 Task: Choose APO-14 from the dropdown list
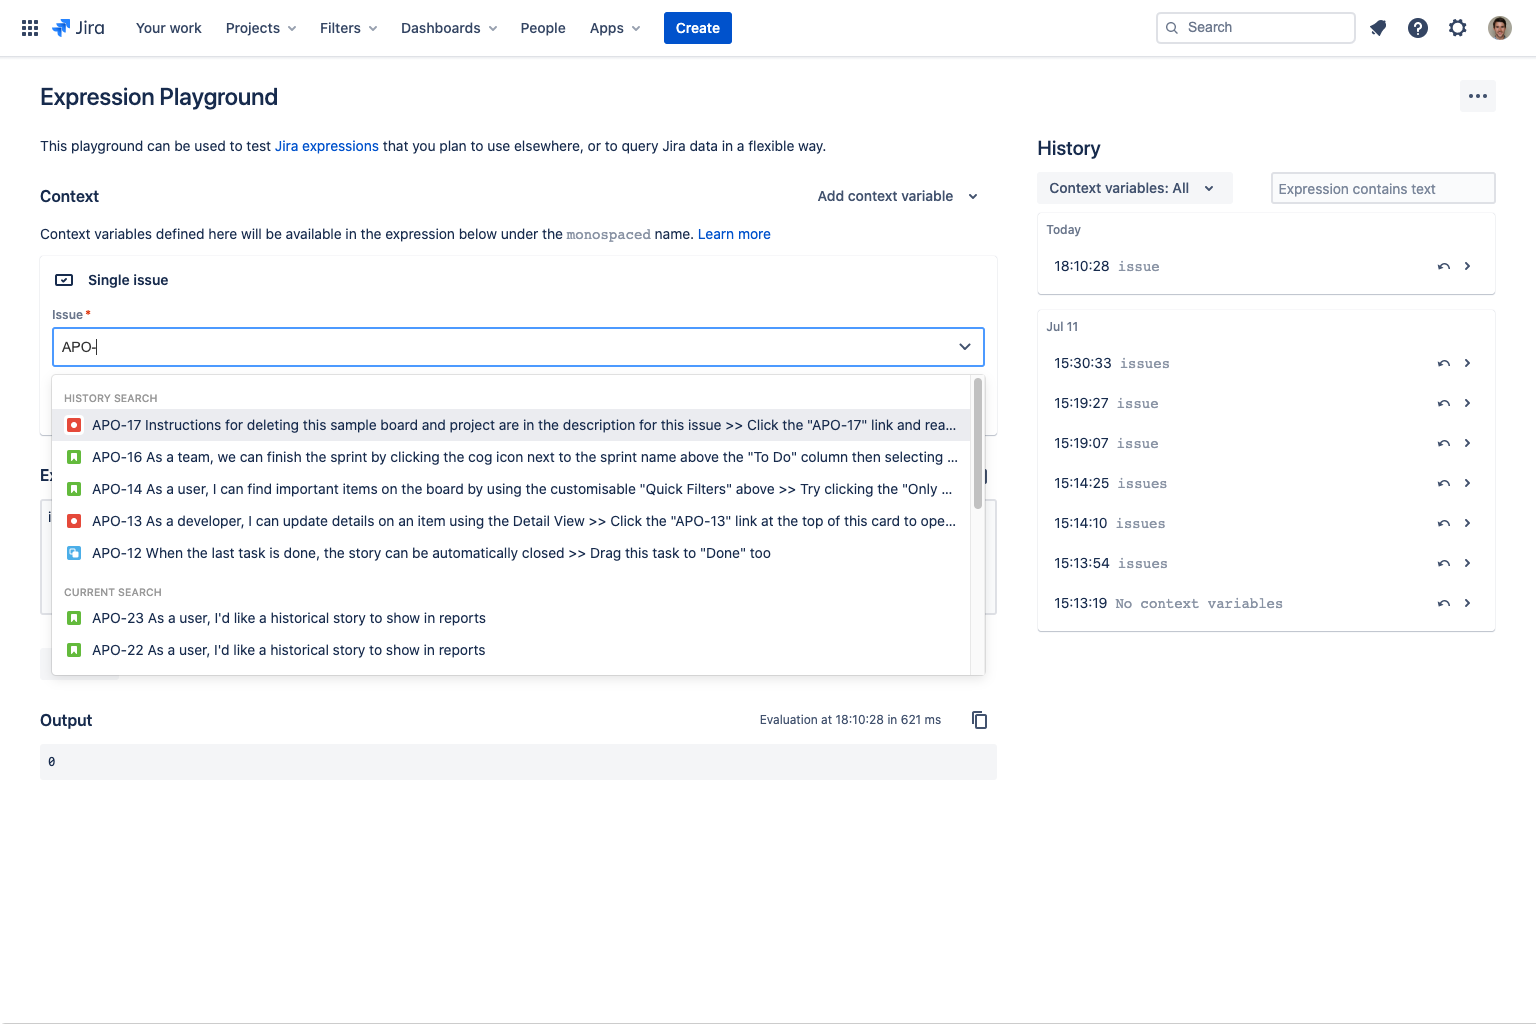[x=511, y=489]
